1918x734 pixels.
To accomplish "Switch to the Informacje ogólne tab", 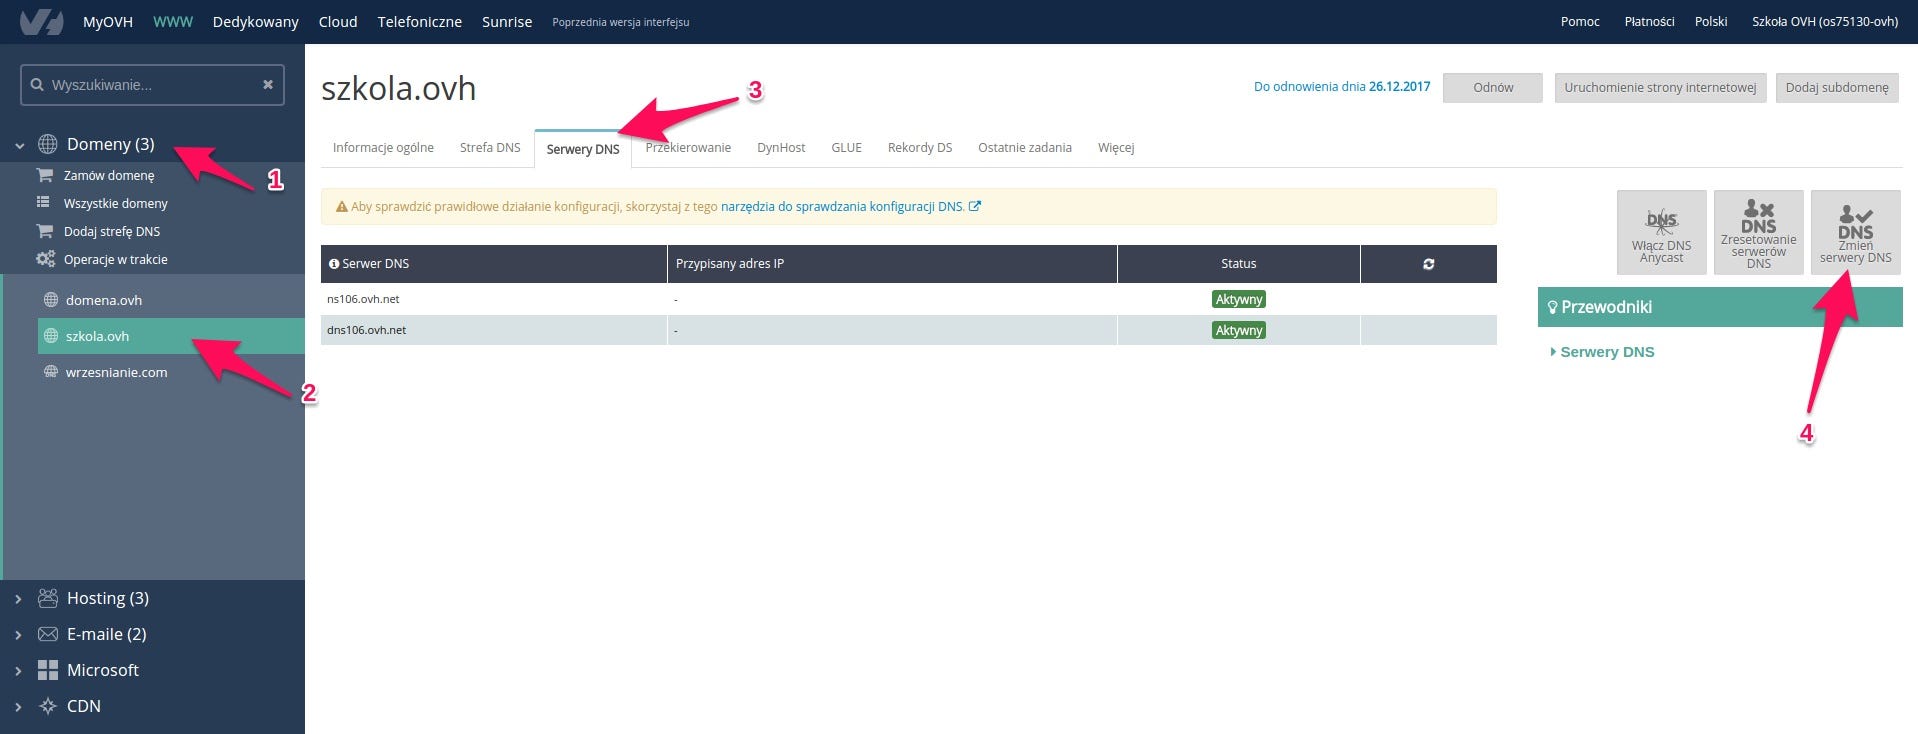I will tap(383, 148).
